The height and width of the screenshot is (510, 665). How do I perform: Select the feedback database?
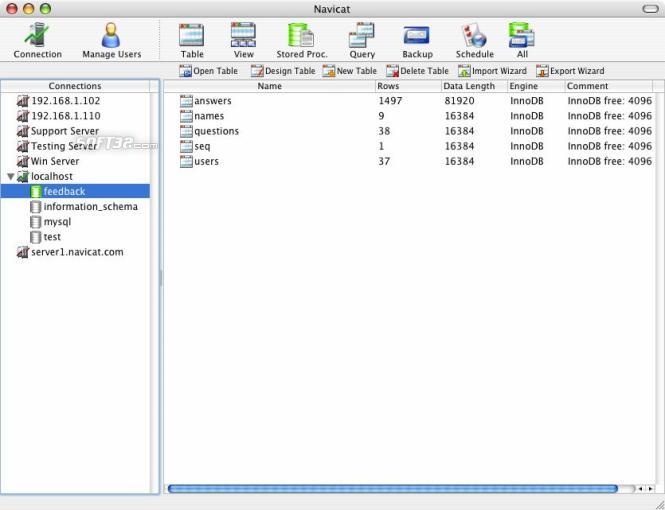tap(75, 191)
